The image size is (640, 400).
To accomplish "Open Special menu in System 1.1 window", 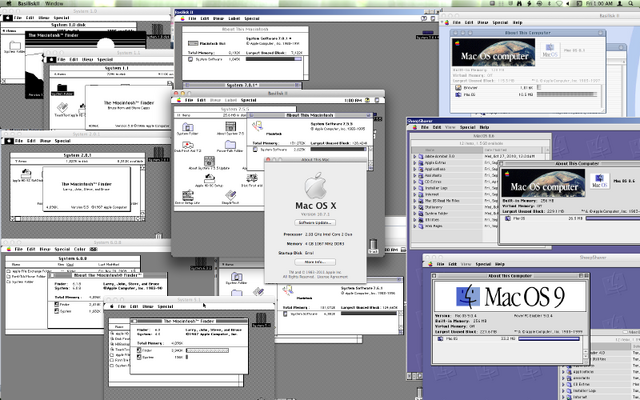I will click(x=105, y=60).
